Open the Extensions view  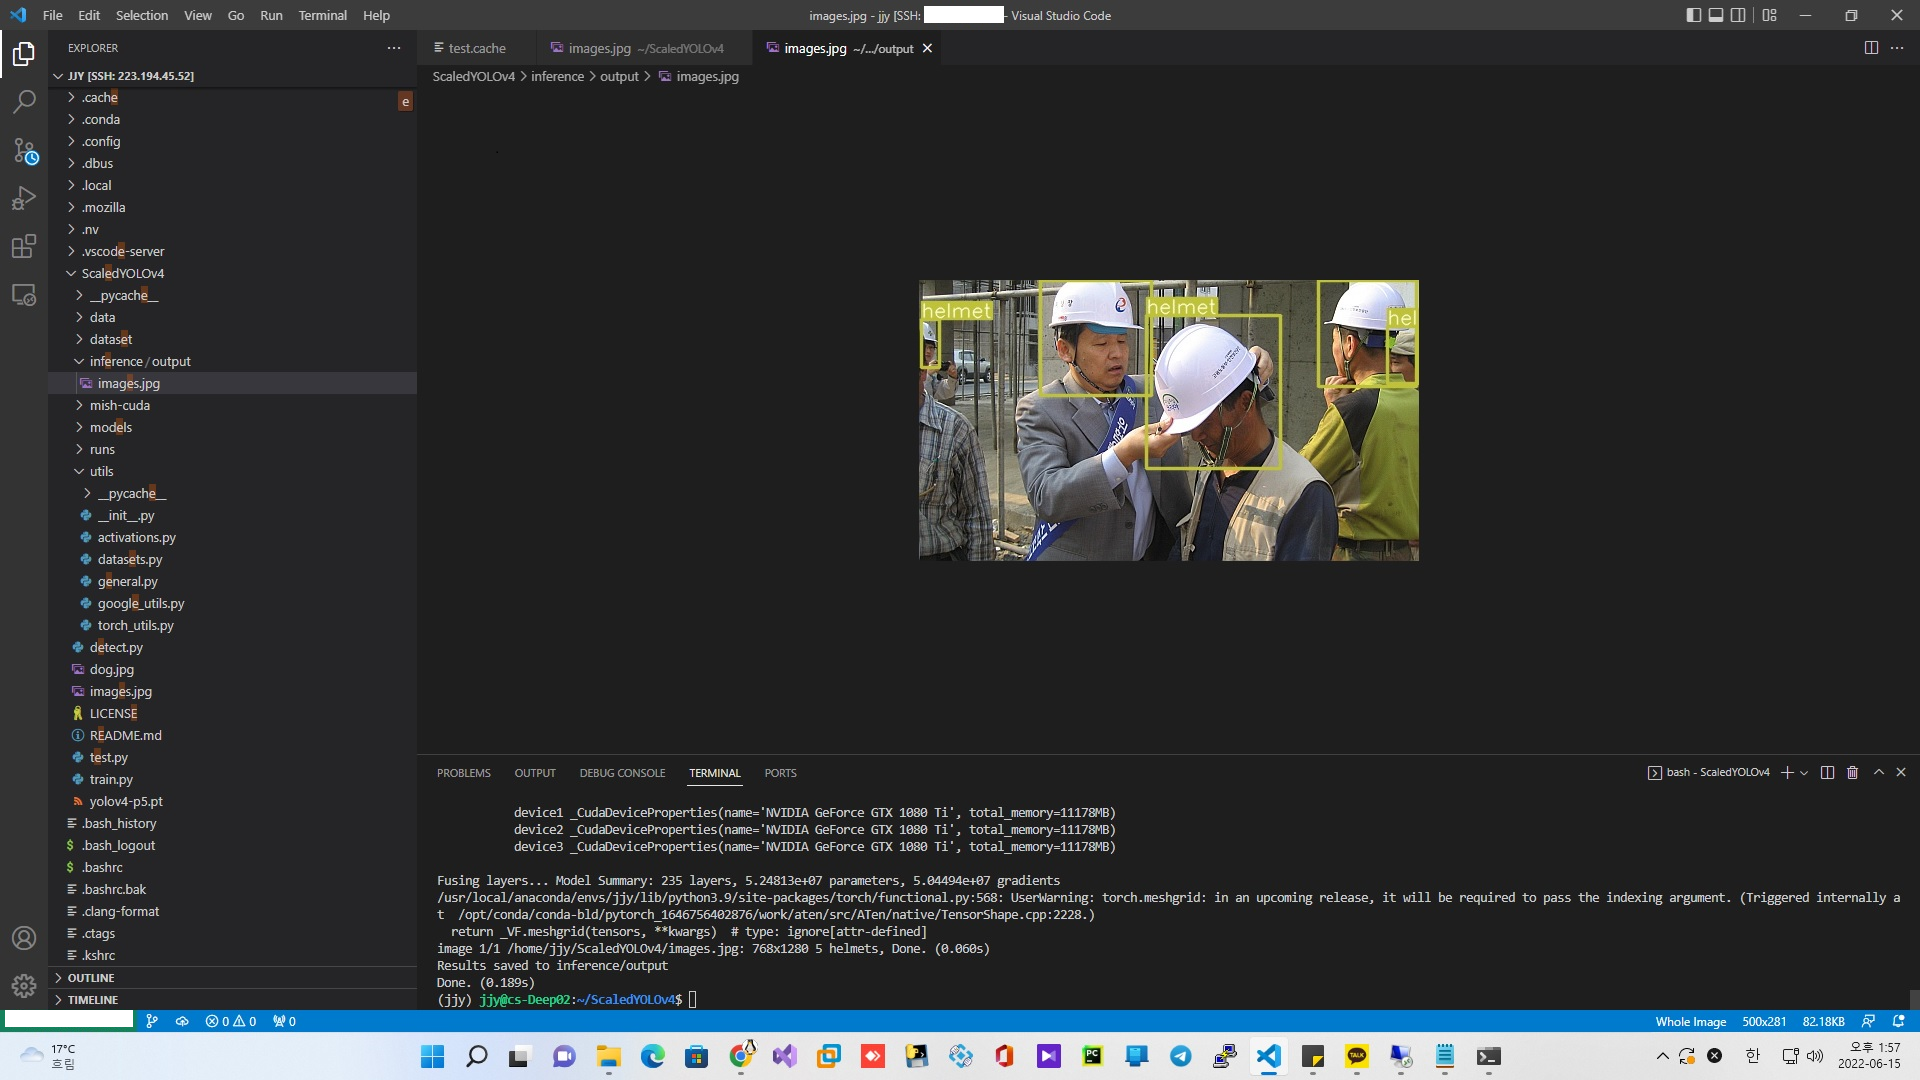pyautogui.click(x=24, y=246)
